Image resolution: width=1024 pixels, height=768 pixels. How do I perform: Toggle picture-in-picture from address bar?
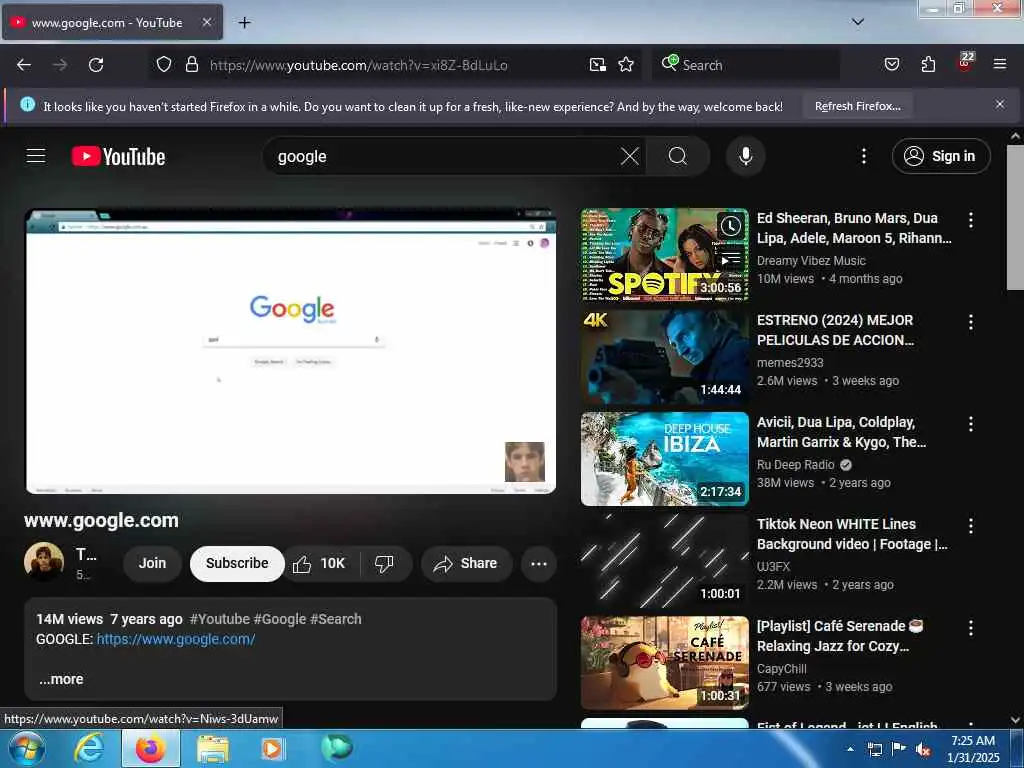click(x=598, y=65)
